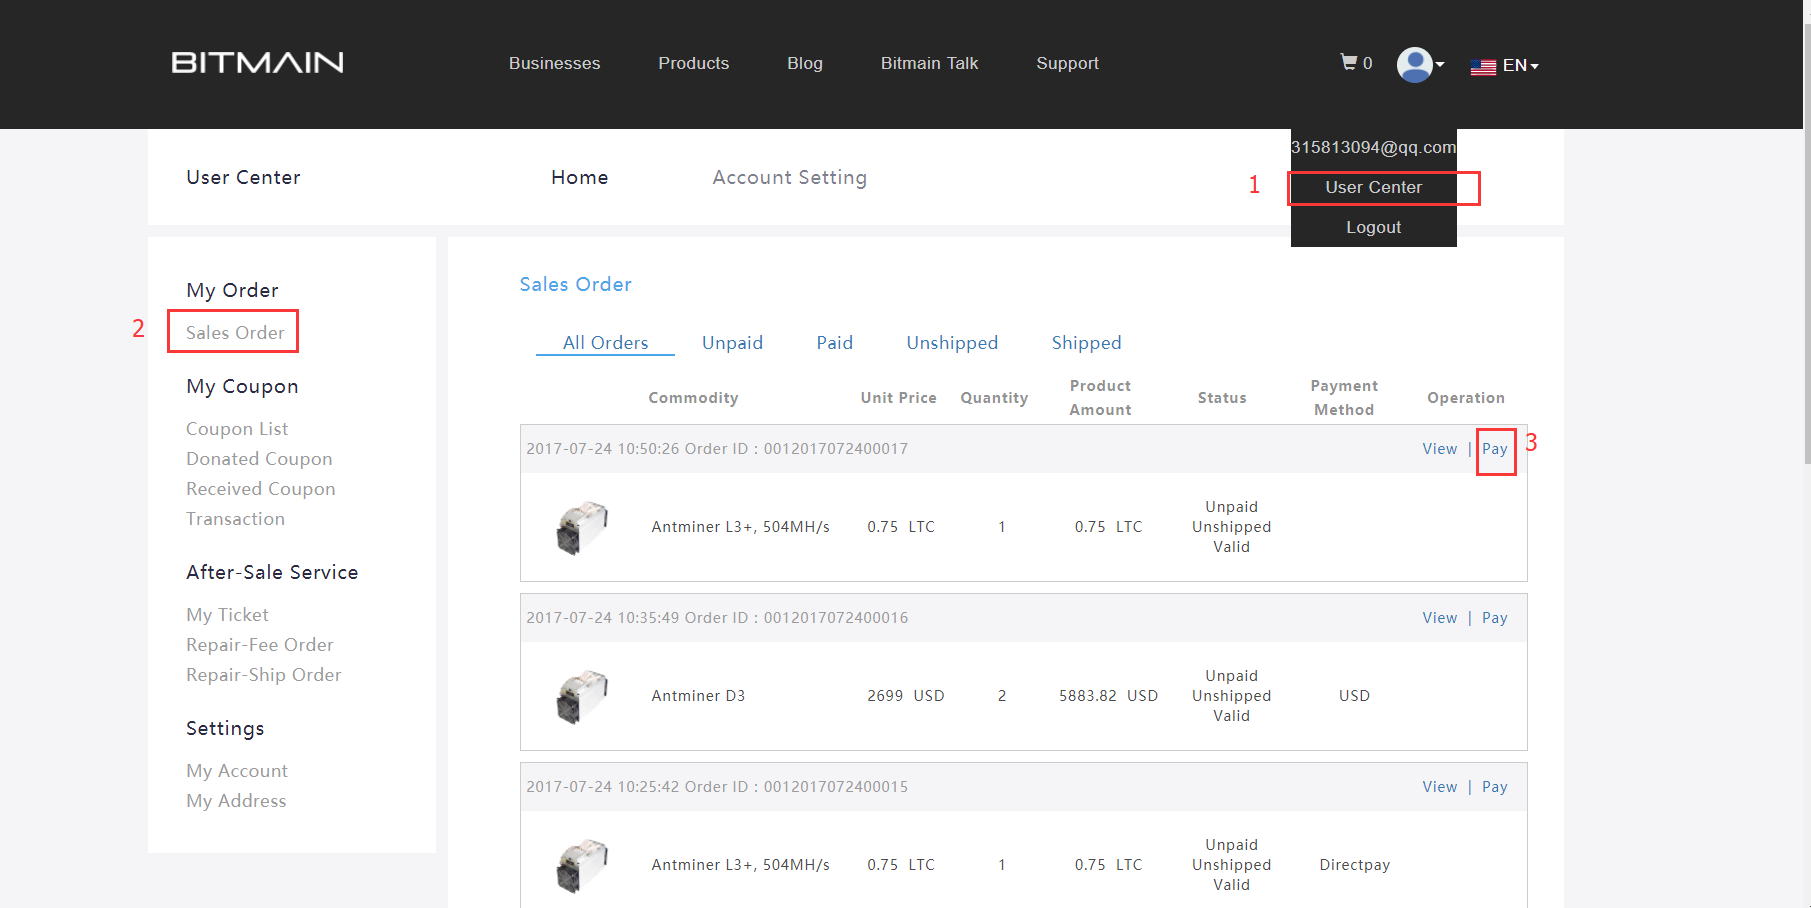The image size is (1811, 908).
Task: Switch to the Home tab
Action: 579,177
